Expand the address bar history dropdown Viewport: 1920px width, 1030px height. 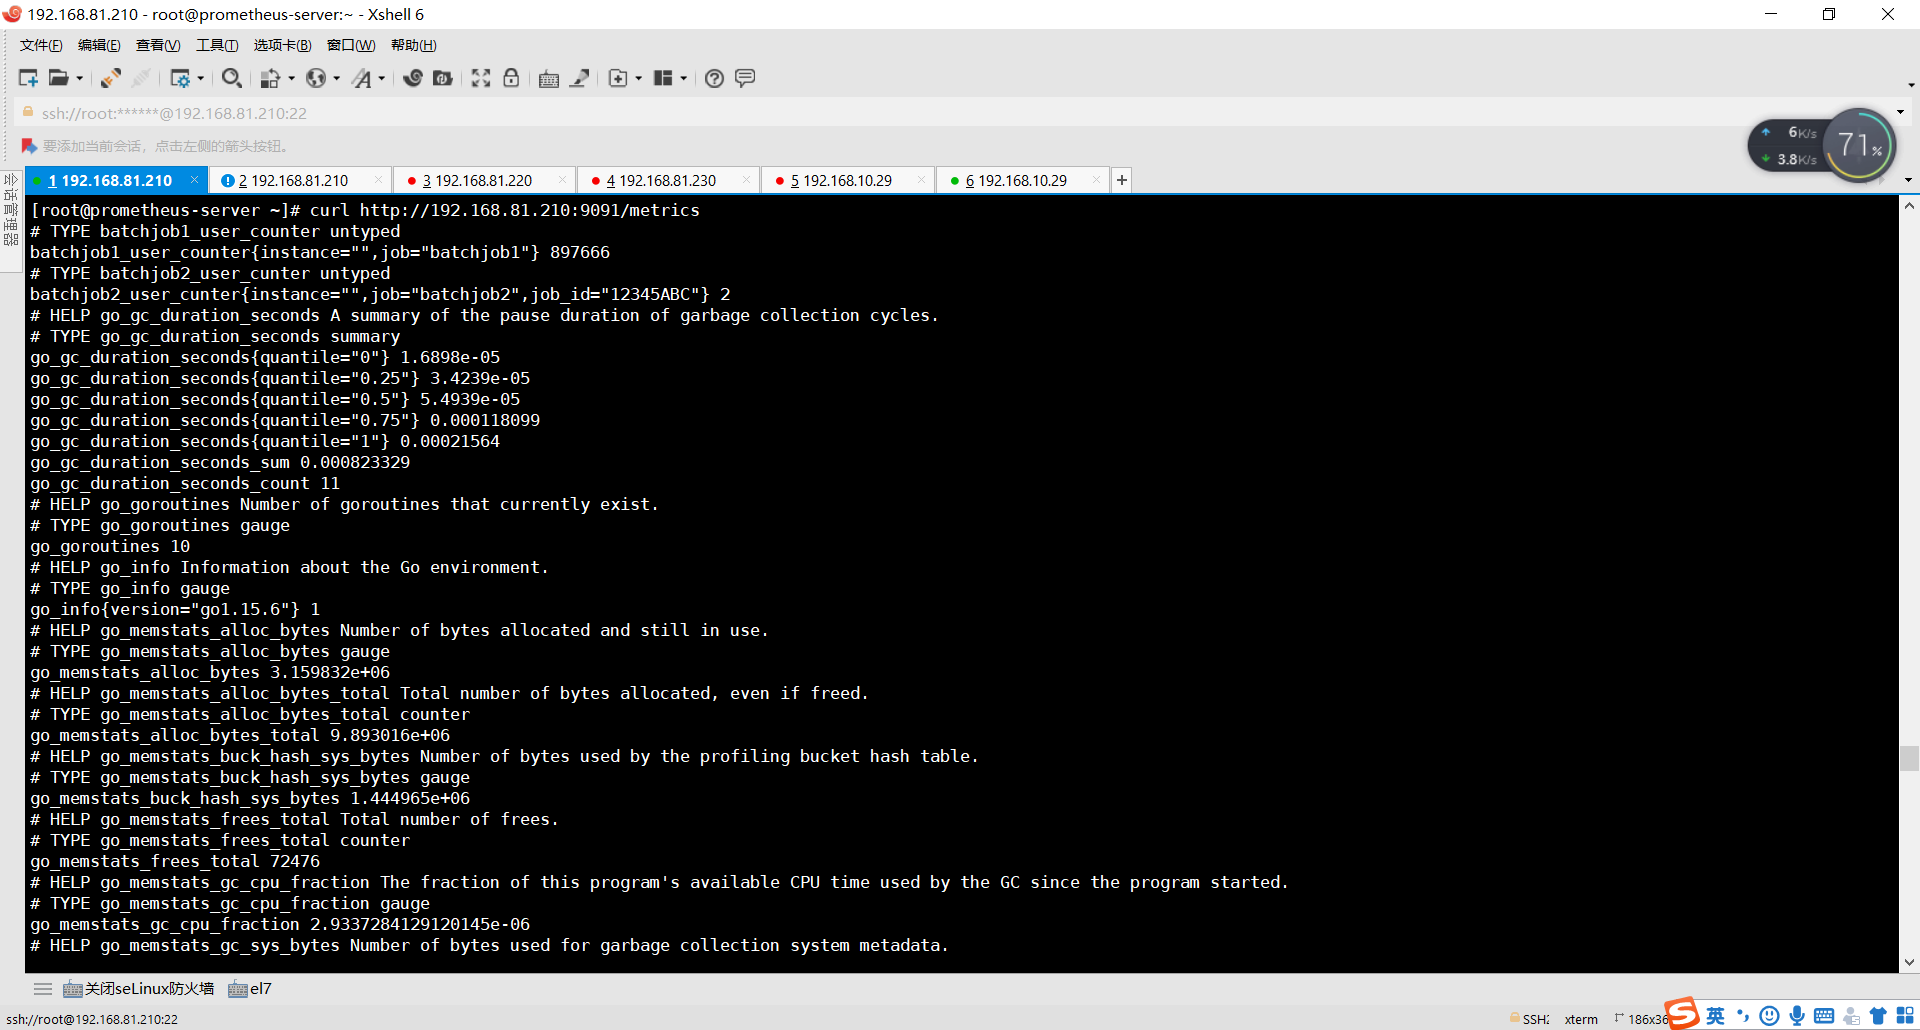tap(1899, 113)
